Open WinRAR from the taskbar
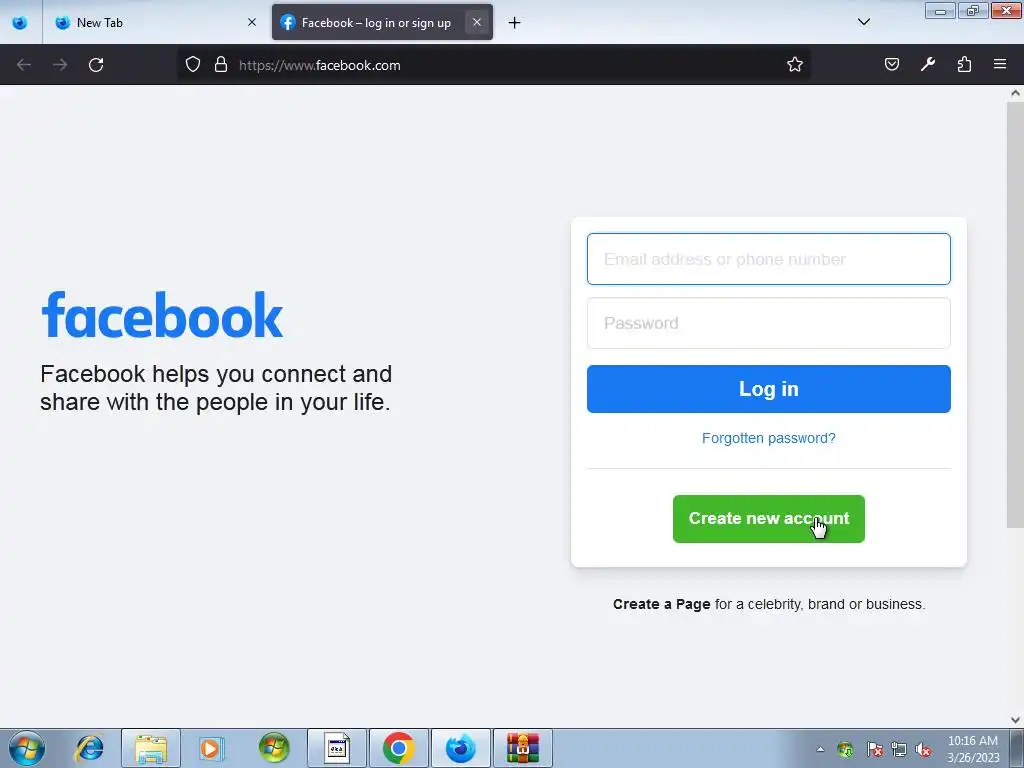 pos(522,748)
